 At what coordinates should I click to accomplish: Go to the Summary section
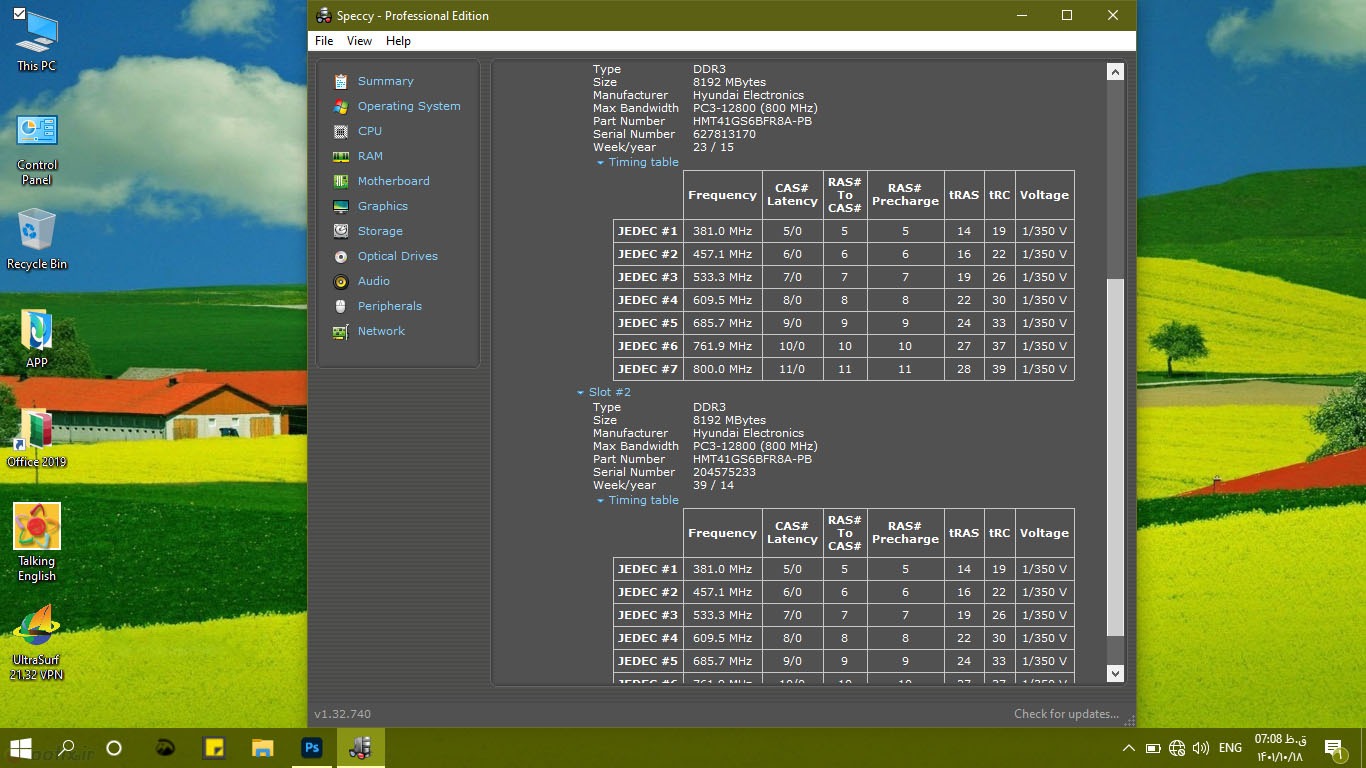click(x=385, y=81)
